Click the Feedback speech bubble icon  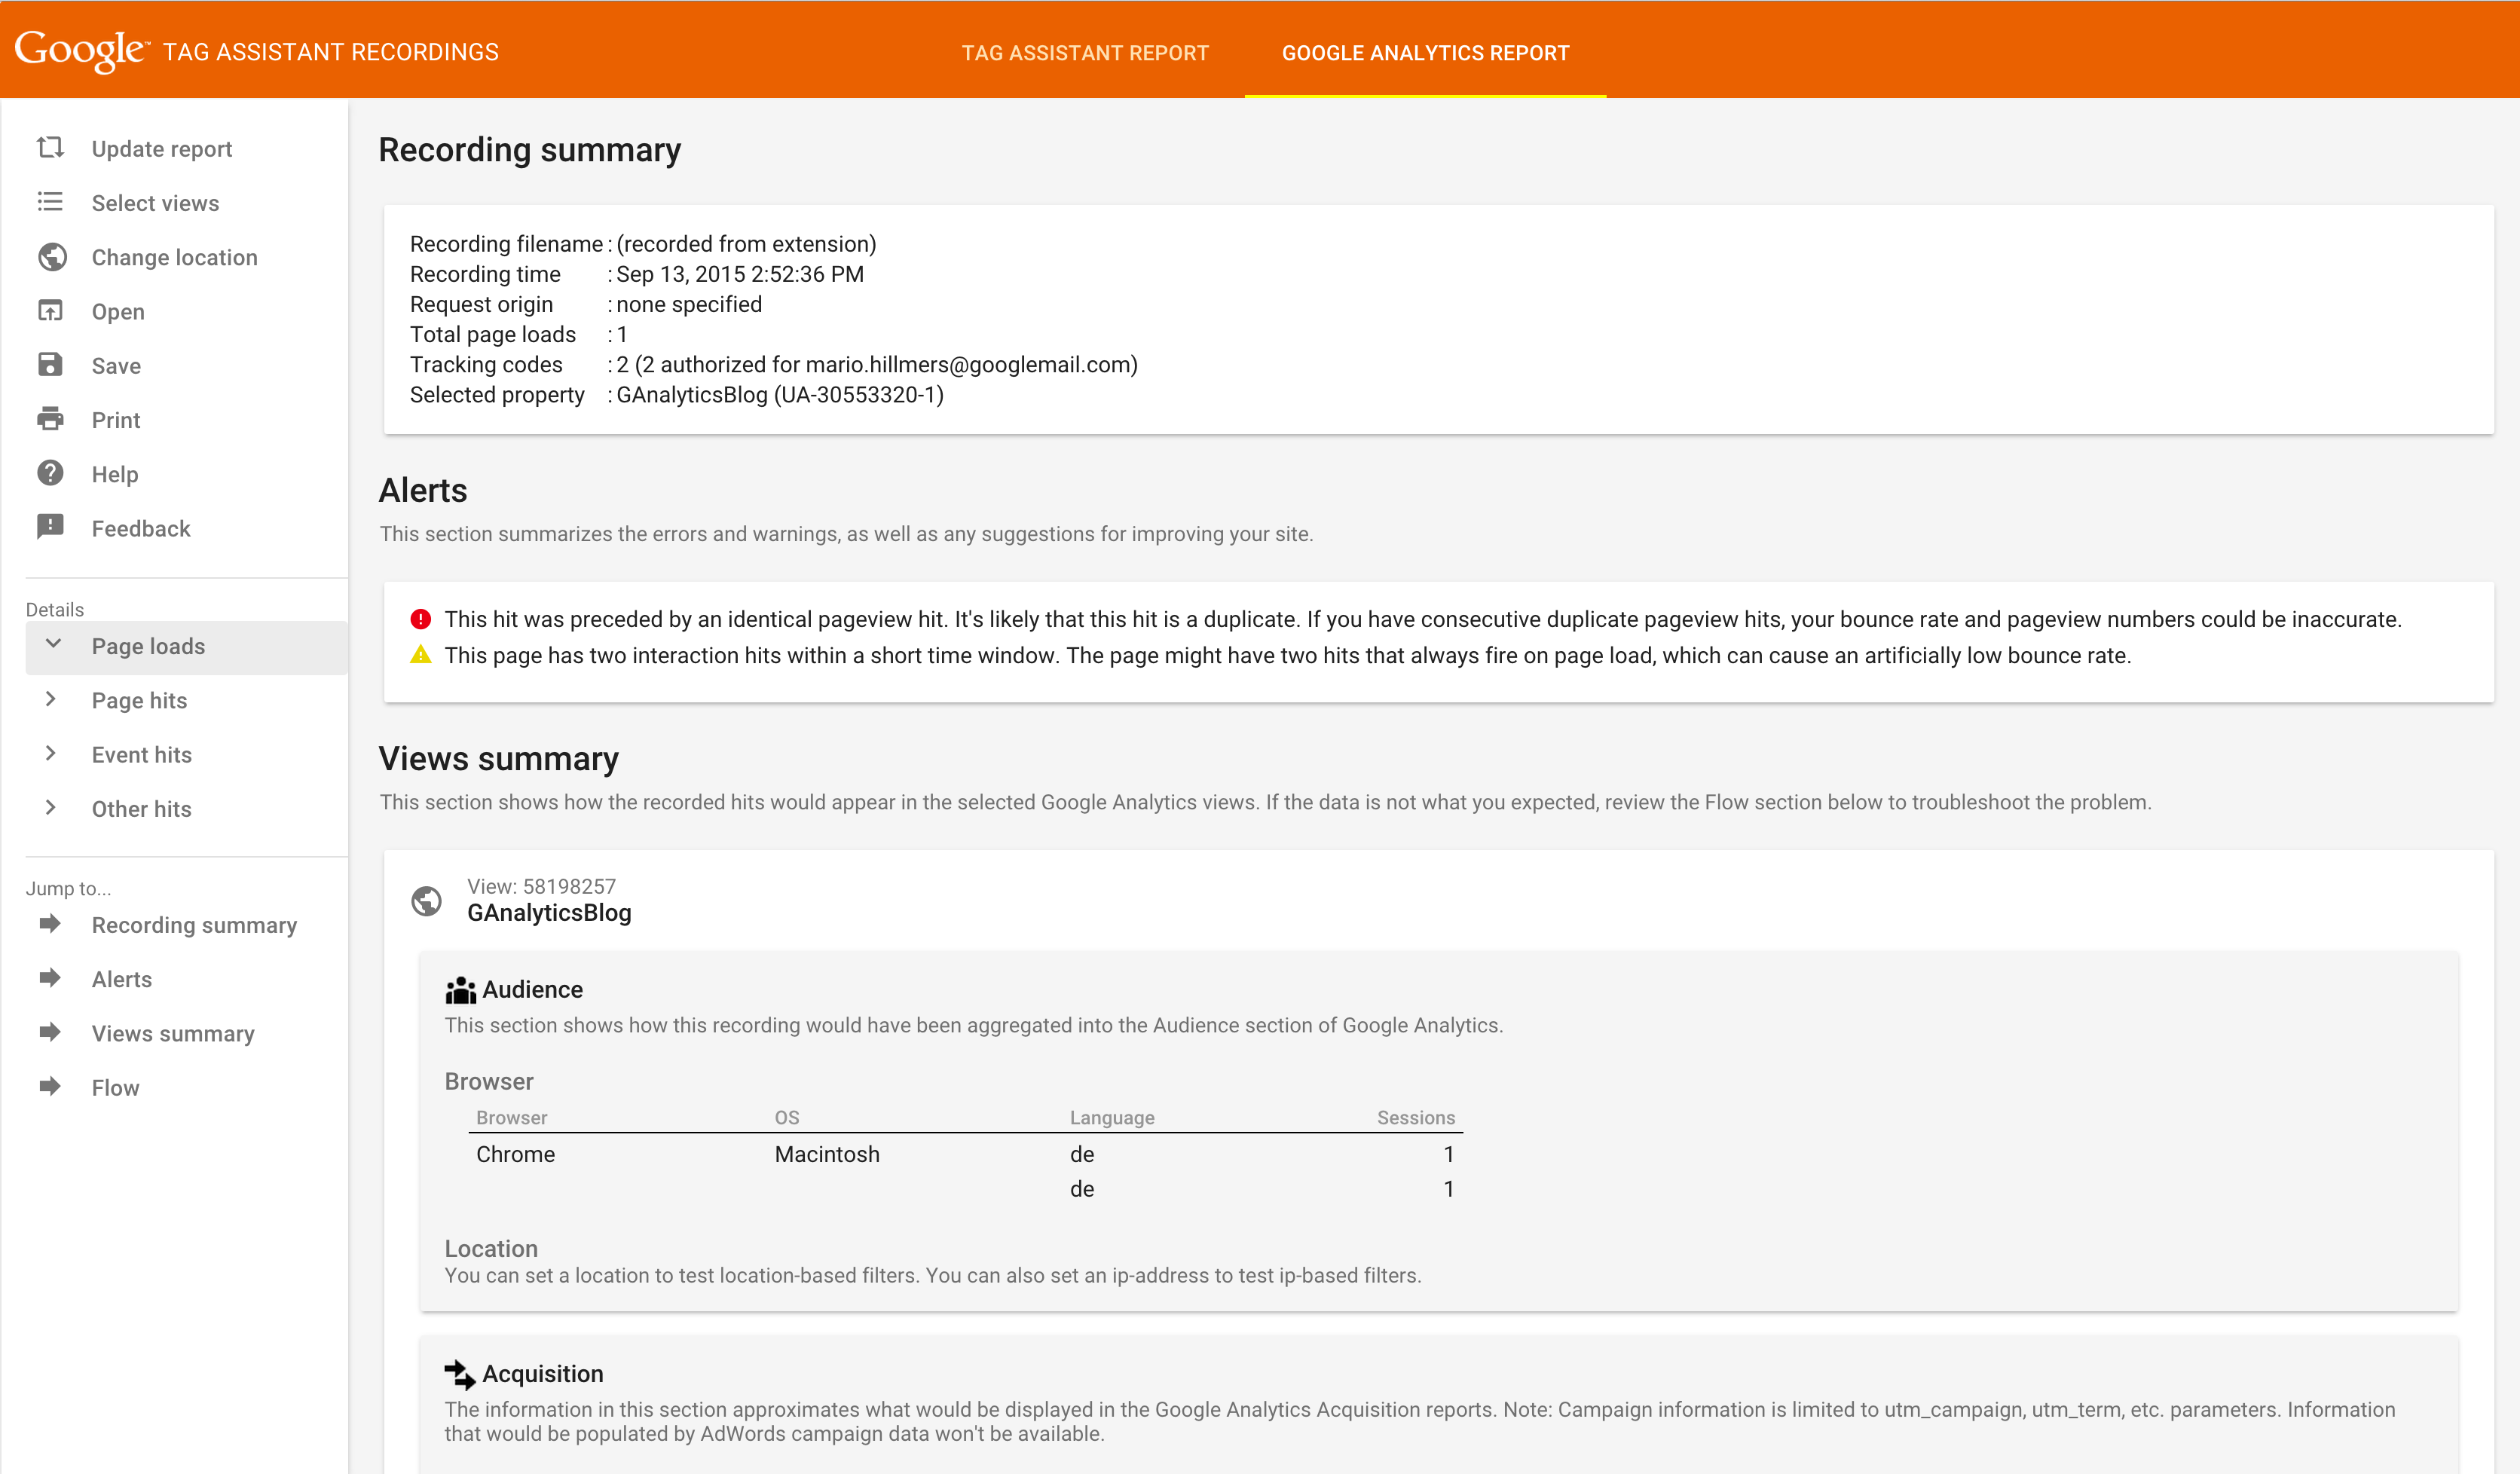50,527
